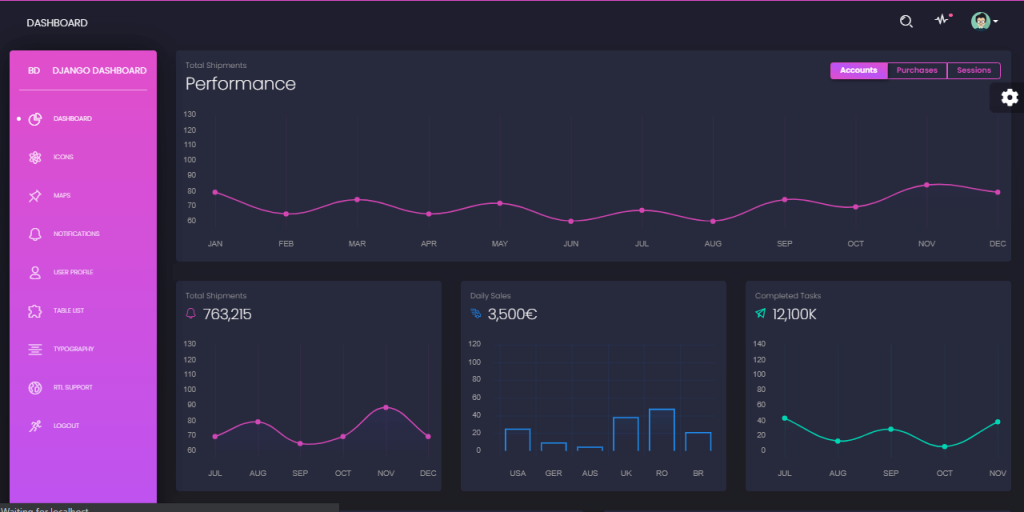Switch chart to Sessions view
Screen dimensions: 1024x512
coord(974,71)
